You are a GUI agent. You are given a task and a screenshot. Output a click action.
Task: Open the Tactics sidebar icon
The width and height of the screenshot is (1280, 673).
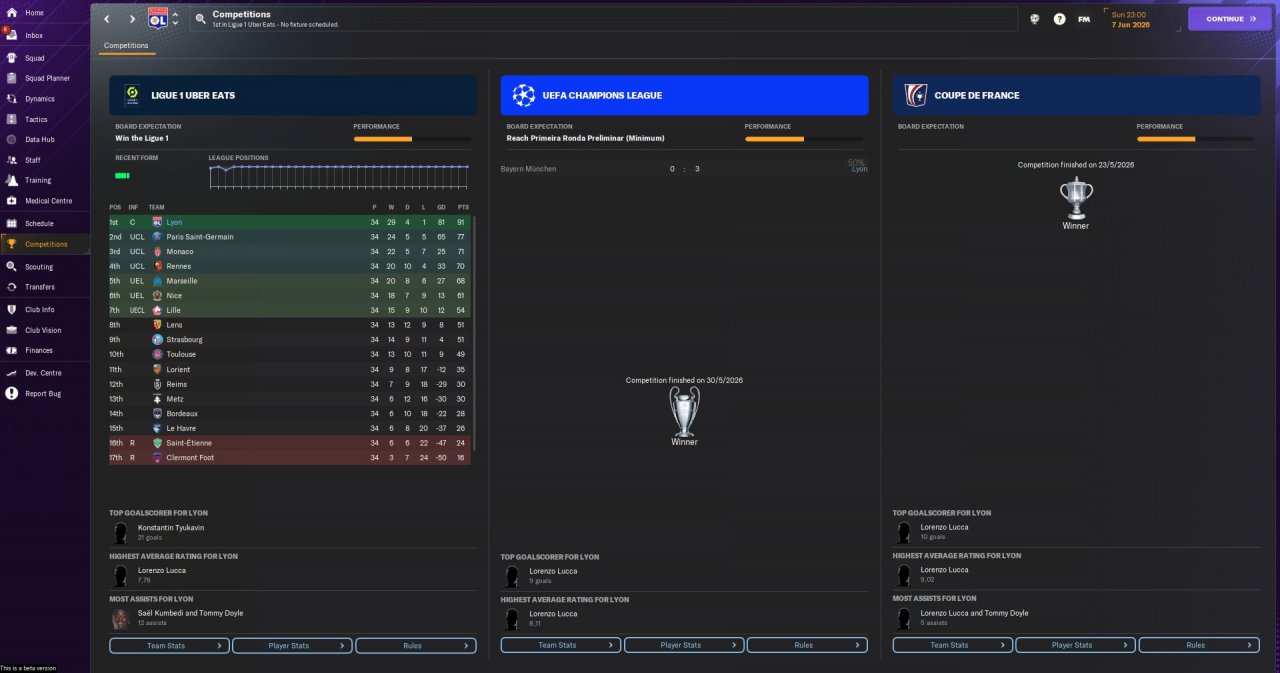click(x=11, y=119)
